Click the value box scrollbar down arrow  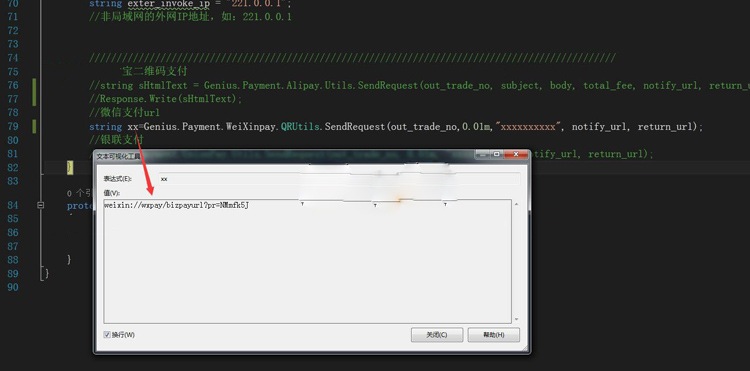[516, 319]
